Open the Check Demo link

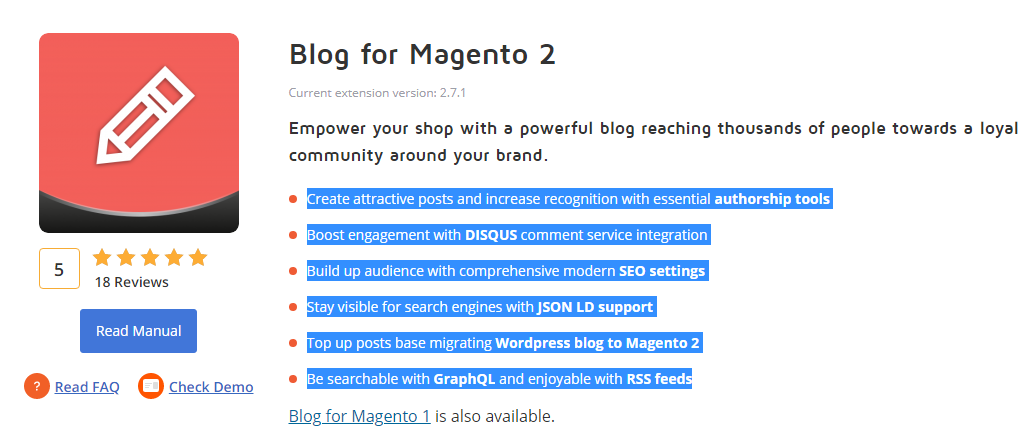point(211,387)
